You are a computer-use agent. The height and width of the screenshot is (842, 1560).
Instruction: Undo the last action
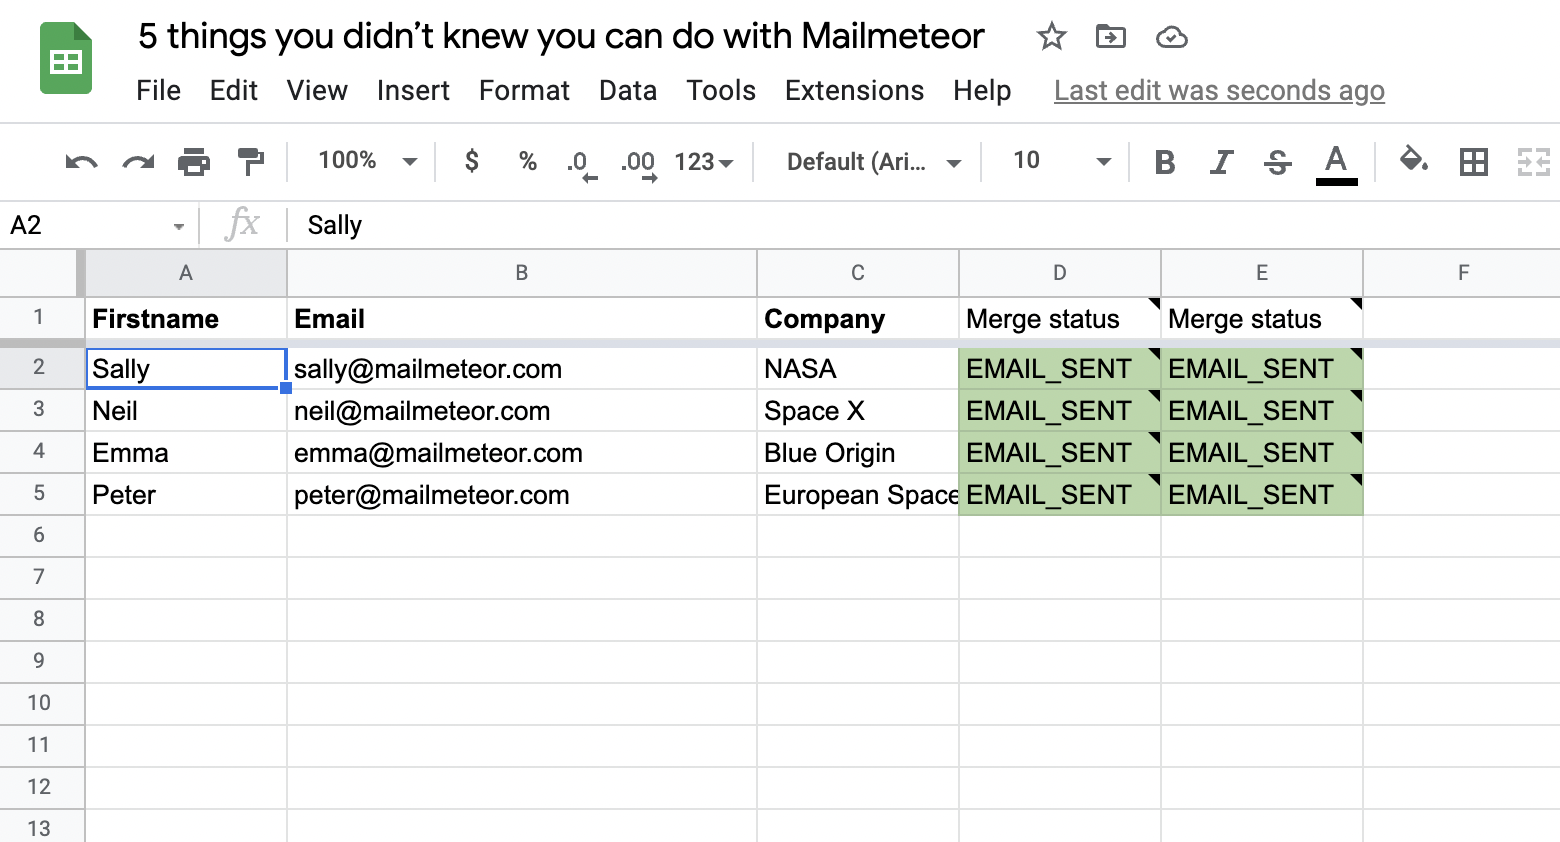(81, 161)
